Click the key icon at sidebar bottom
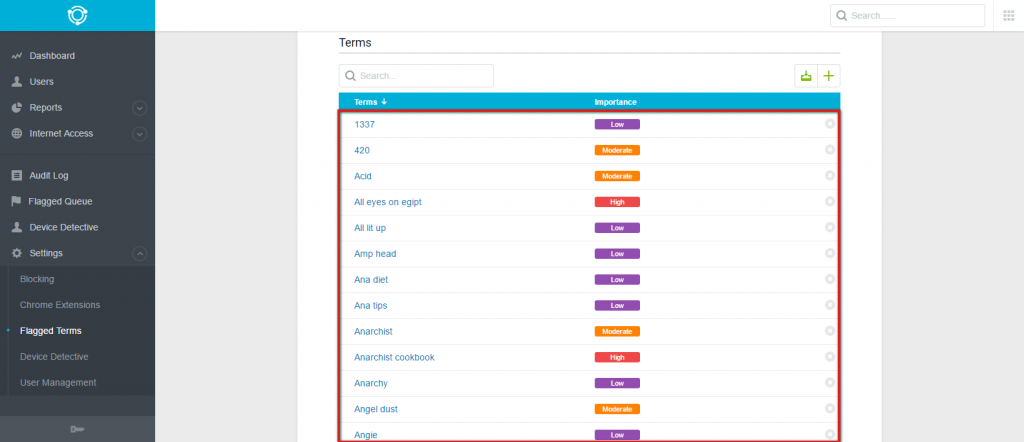Viewport: 1024px width, 442px height. 77,429
